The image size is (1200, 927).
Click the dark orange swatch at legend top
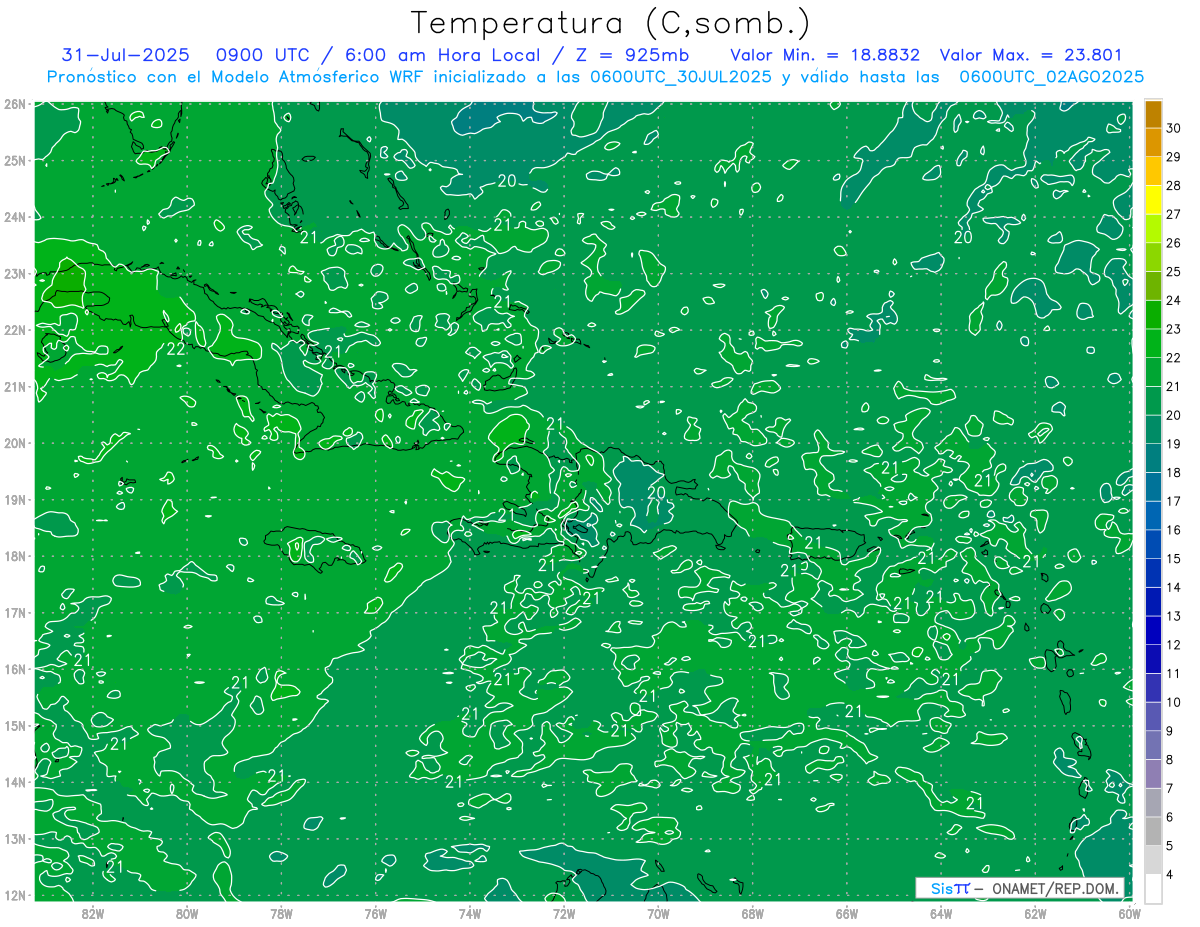(1153, 114)
